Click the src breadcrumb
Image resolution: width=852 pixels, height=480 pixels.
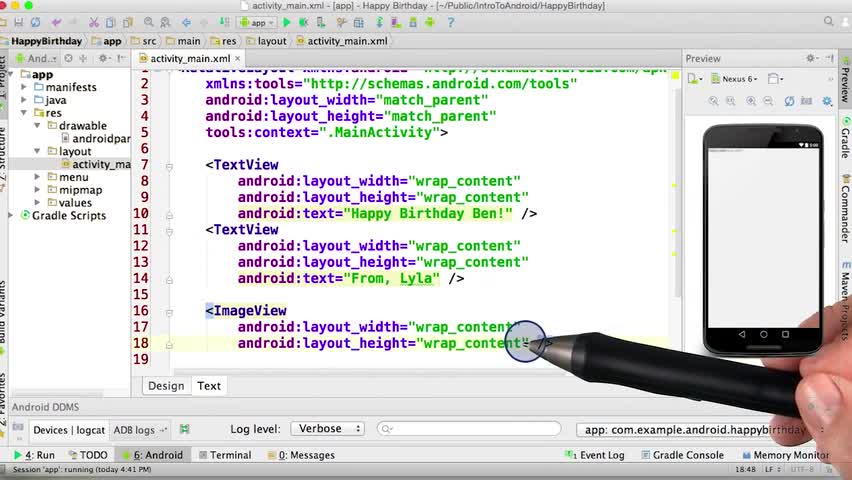point(144,41)
